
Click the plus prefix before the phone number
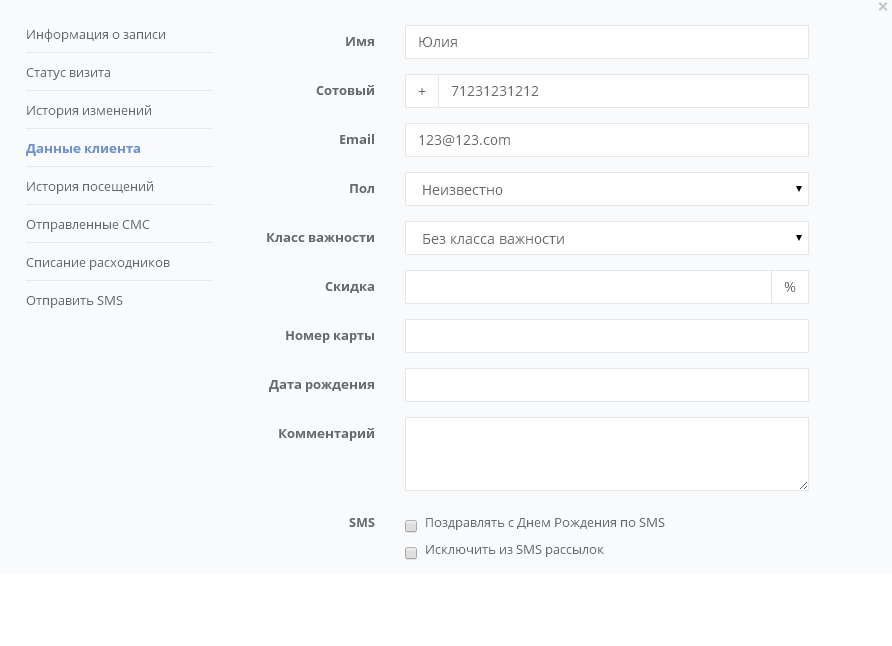point(422,91)
